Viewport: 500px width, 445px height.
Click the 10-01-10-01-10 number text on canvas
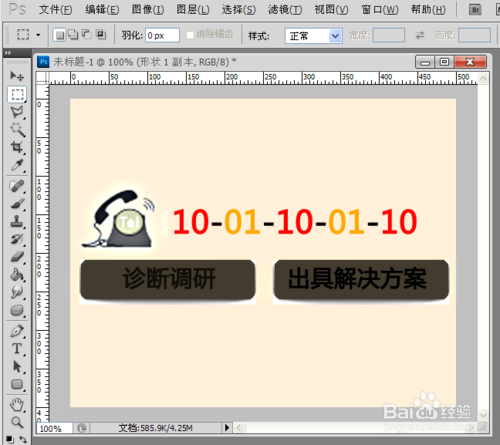(295, 221)
